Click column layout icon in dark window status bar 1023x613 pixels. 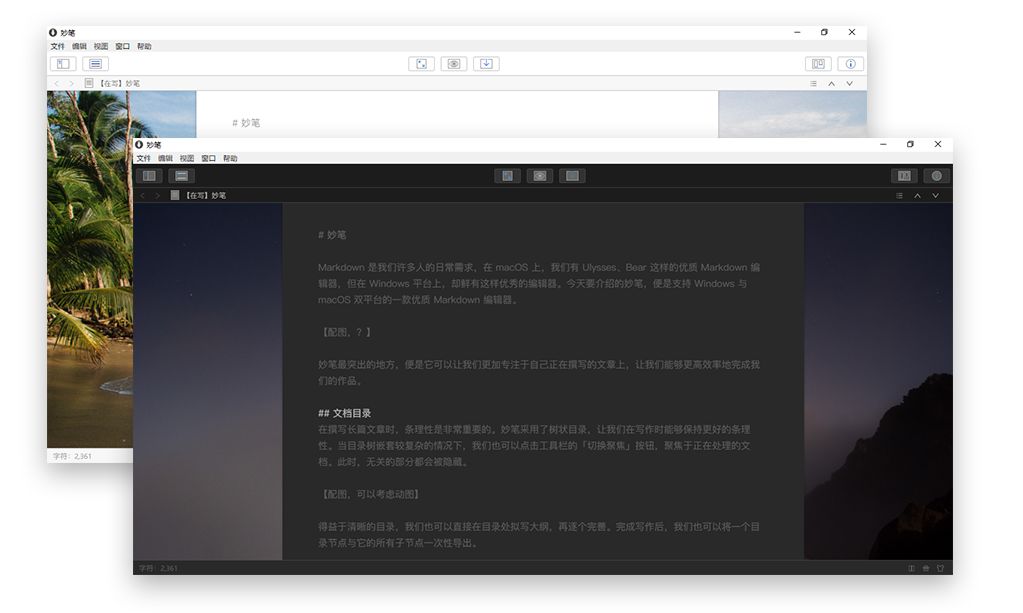click(x=911, y=569)
